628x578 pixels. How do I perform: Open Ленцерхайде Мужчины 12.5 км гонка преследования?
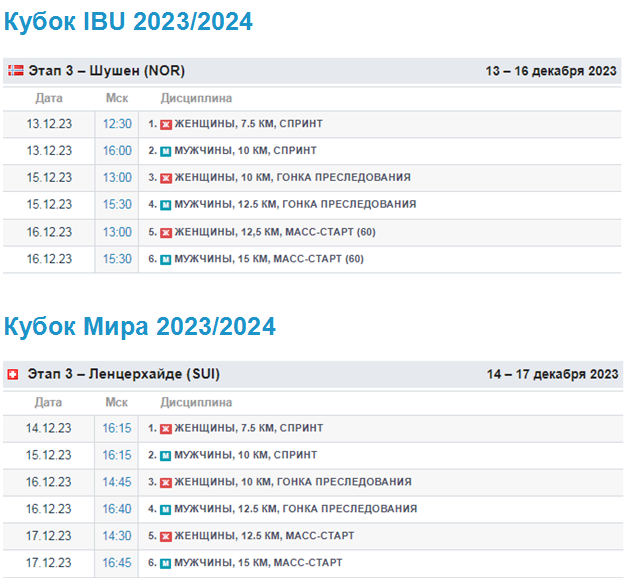(x=296, y=509)
